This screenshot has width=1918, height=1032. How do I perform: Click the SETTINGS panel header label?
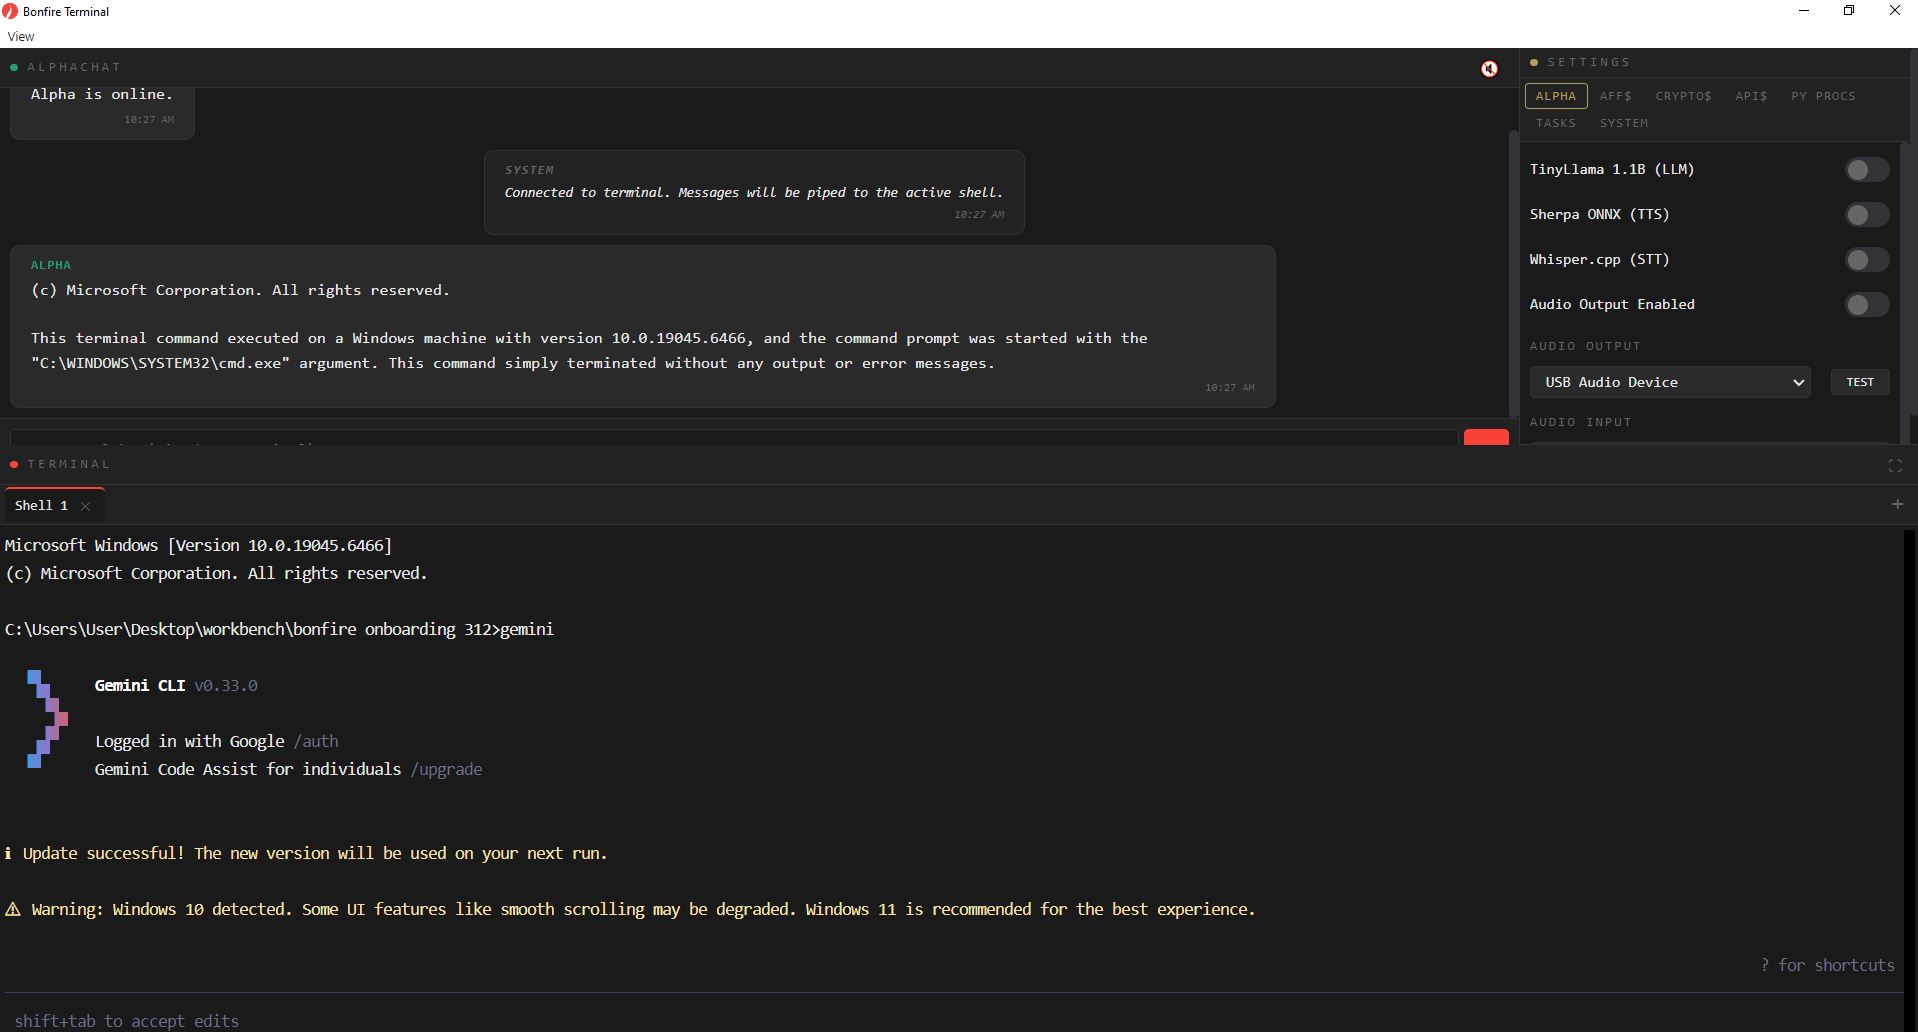click(1589, 62)
